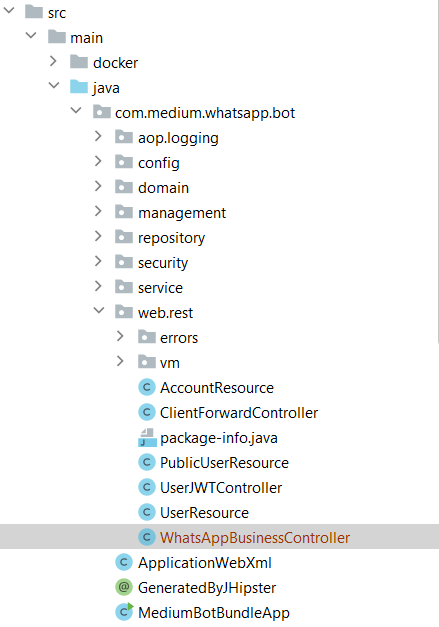
Task: Select ClientForwardController in the tree
Action: (x=239, y=413)
